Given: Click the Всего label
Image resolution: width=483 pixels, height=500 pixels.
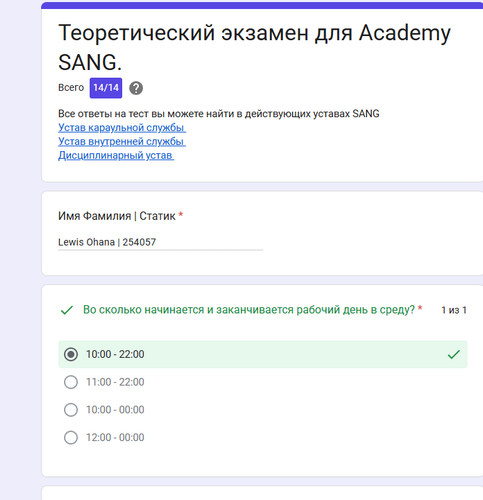Looking at the screenshot, I should pos(71,88).
